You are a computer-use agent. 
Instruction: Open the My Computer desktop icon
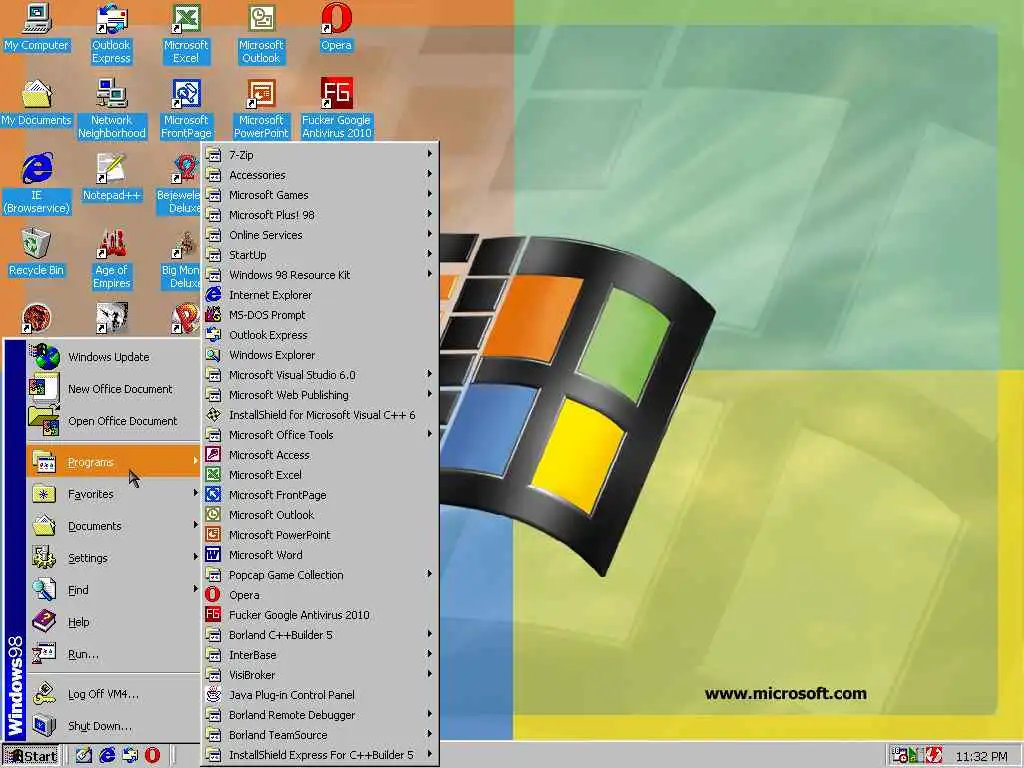(37, 27)
